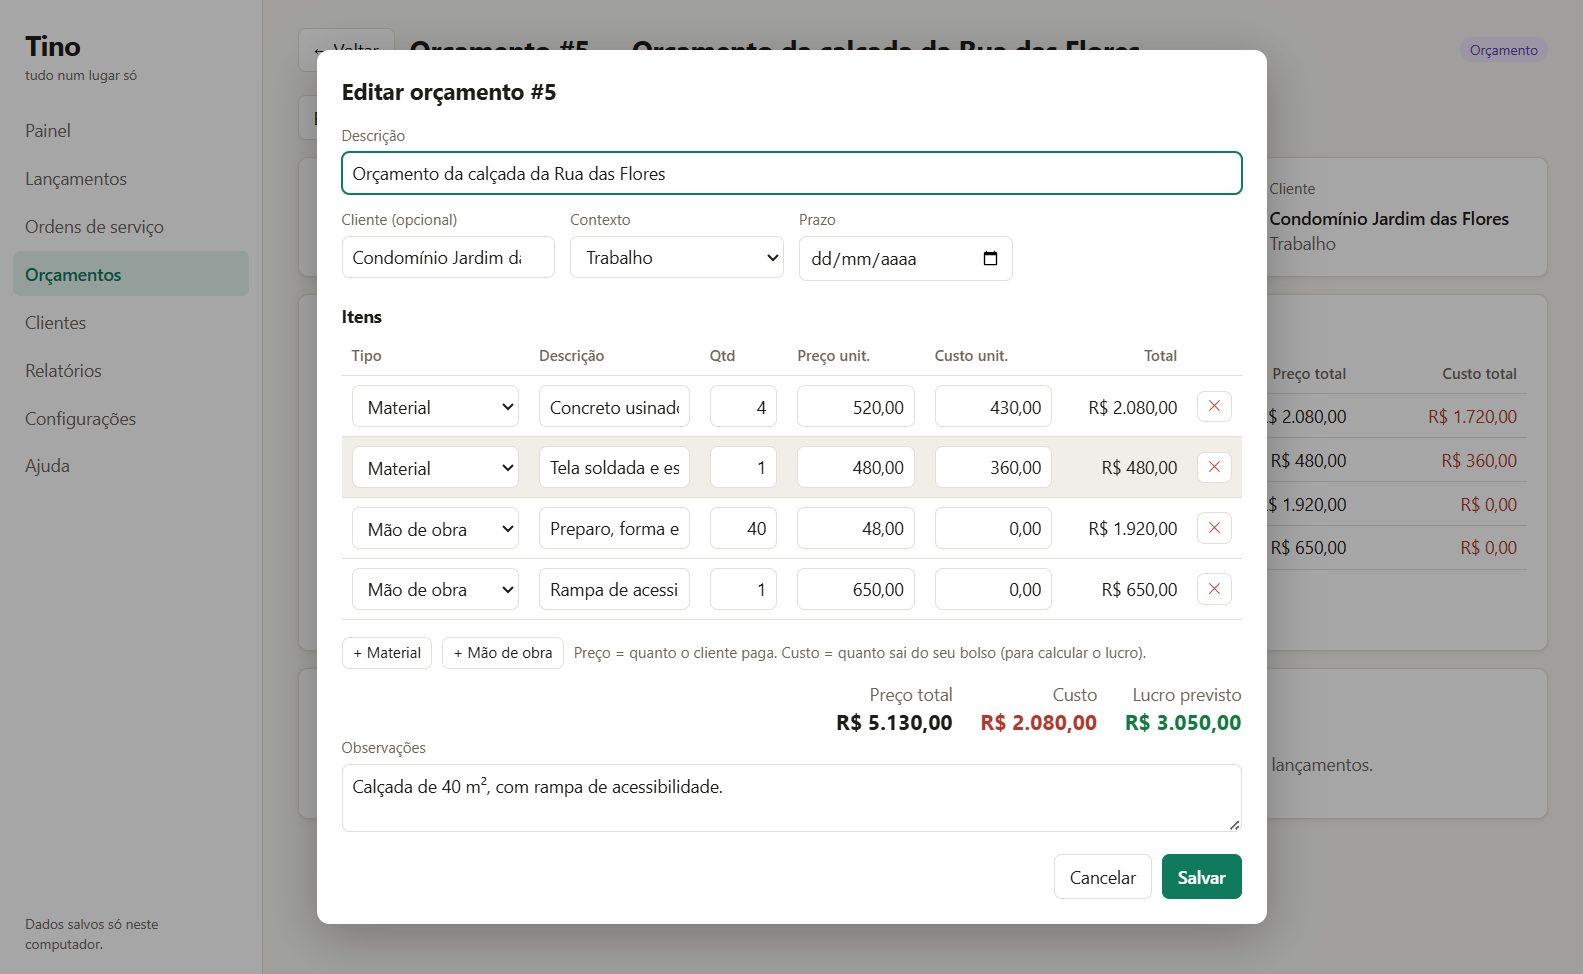Click the Prazo date field
Viewport: 1583px width, 974px height.
pos(906,258)
